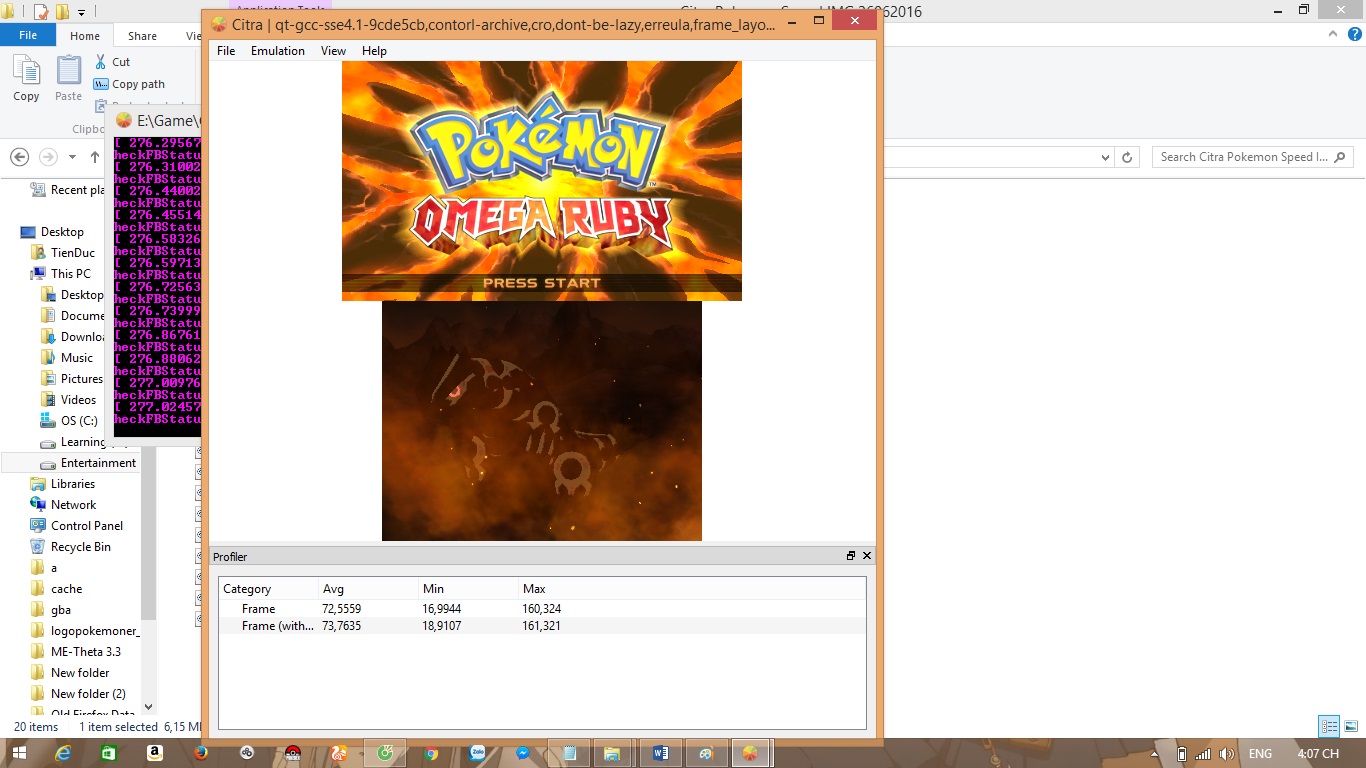The width and height of the screenshot is (1366, 768).
Task: Select the Max value 161,321
Action: 541,626
